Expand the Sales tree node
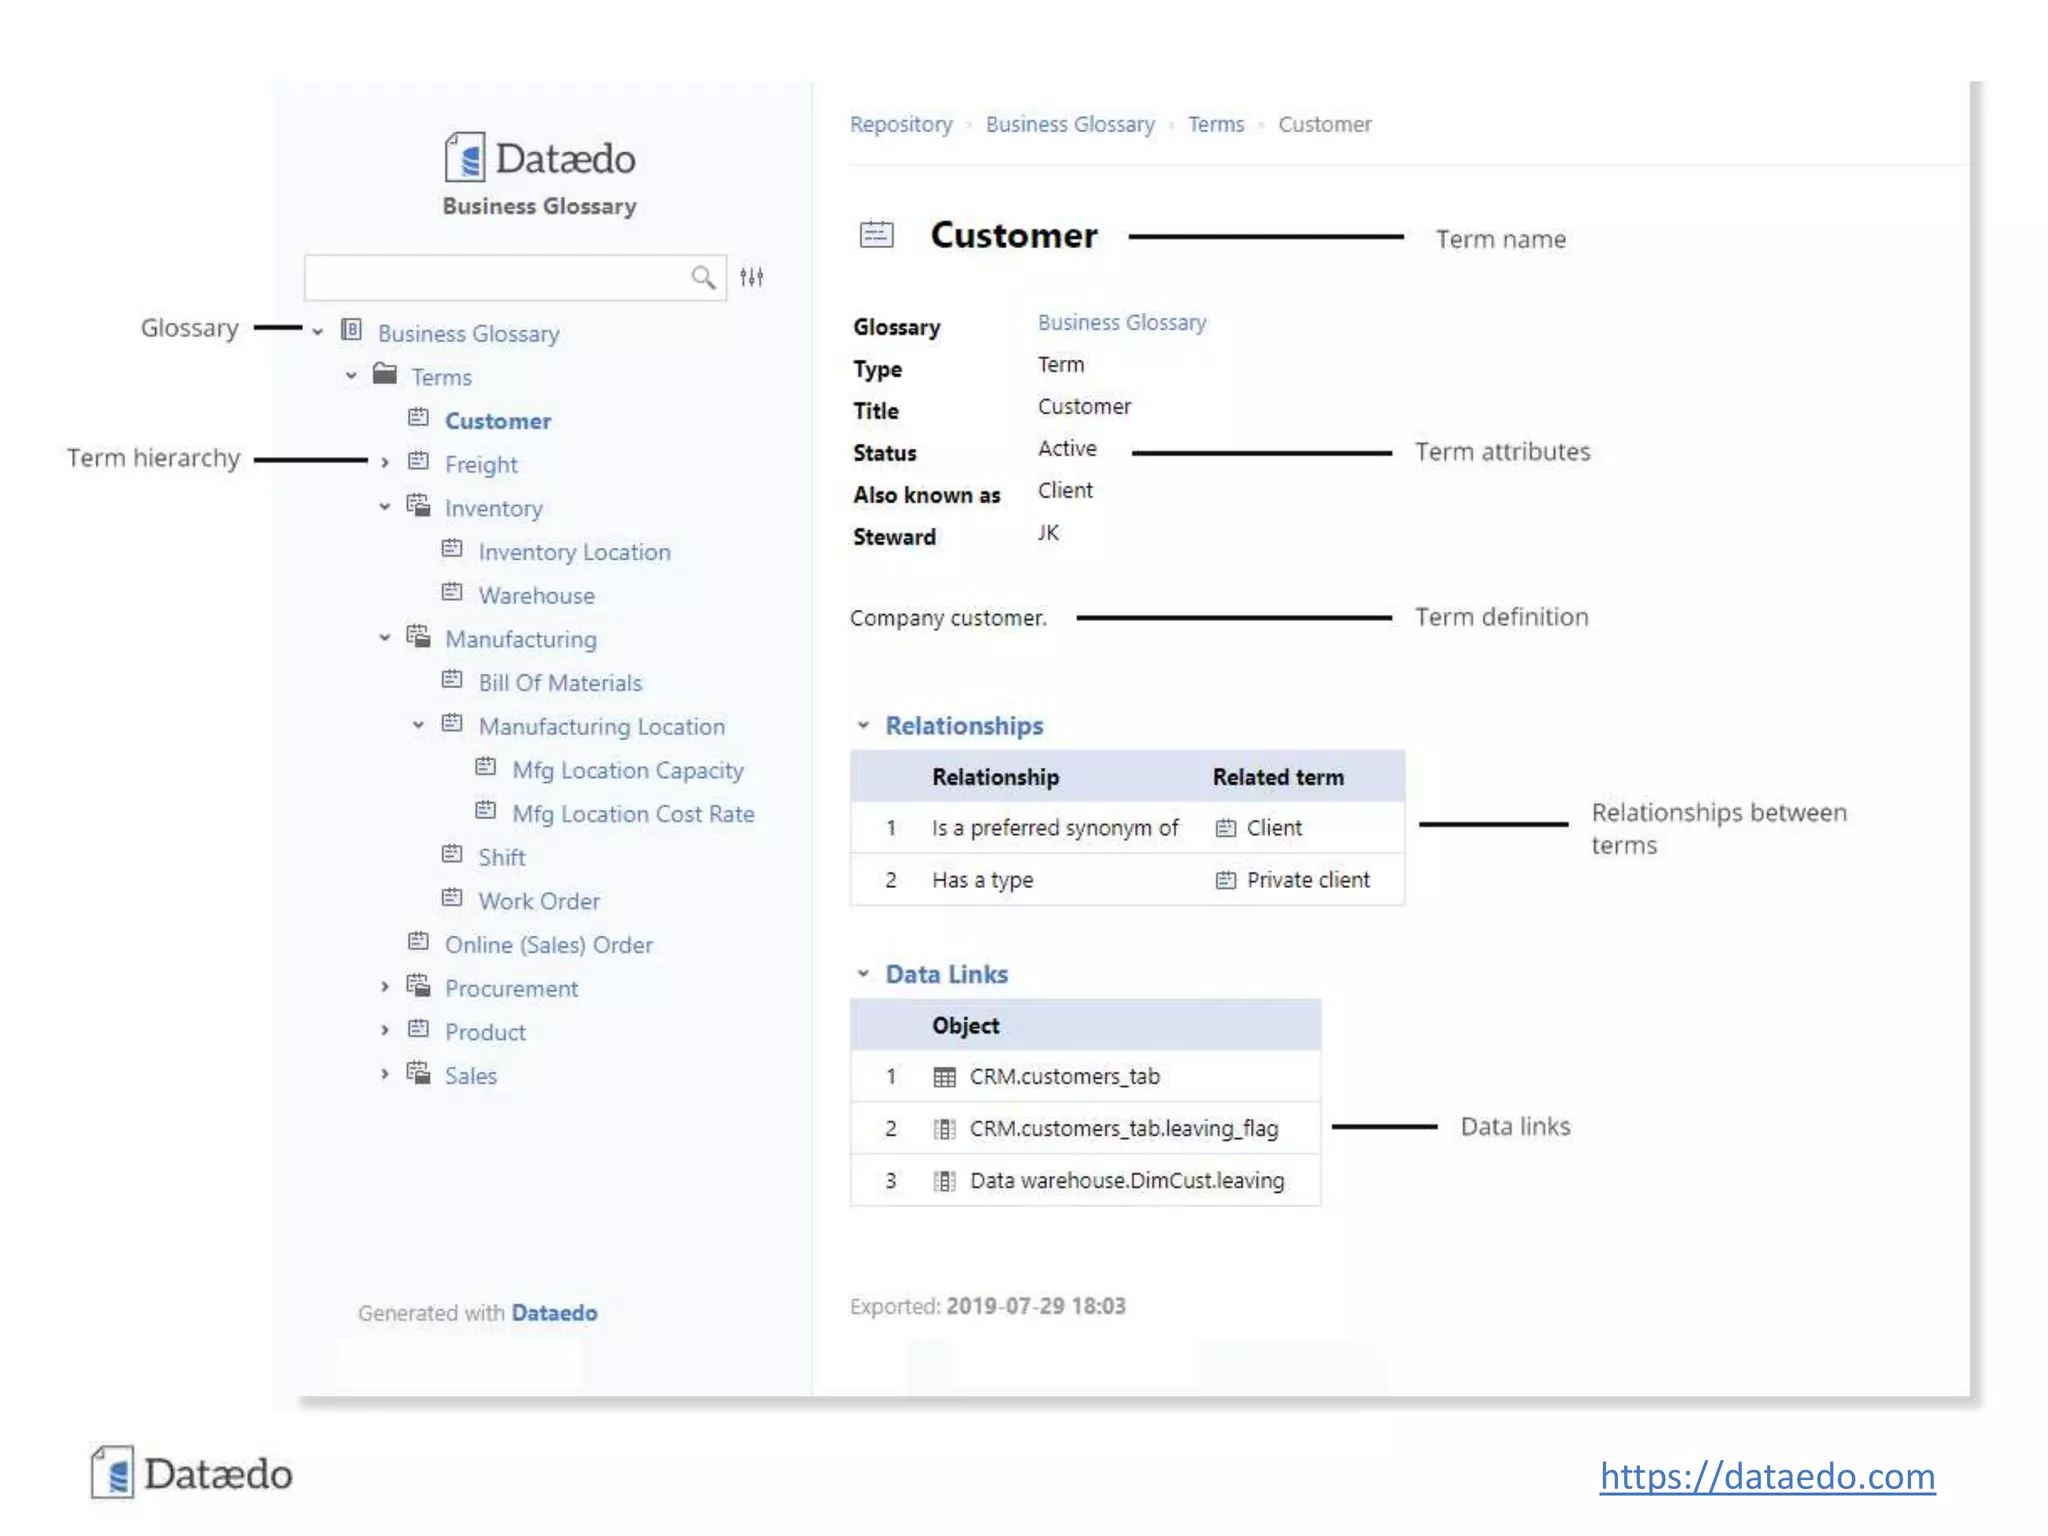The height and width of the screenshot is (1536, 2048). [385, 1074]
